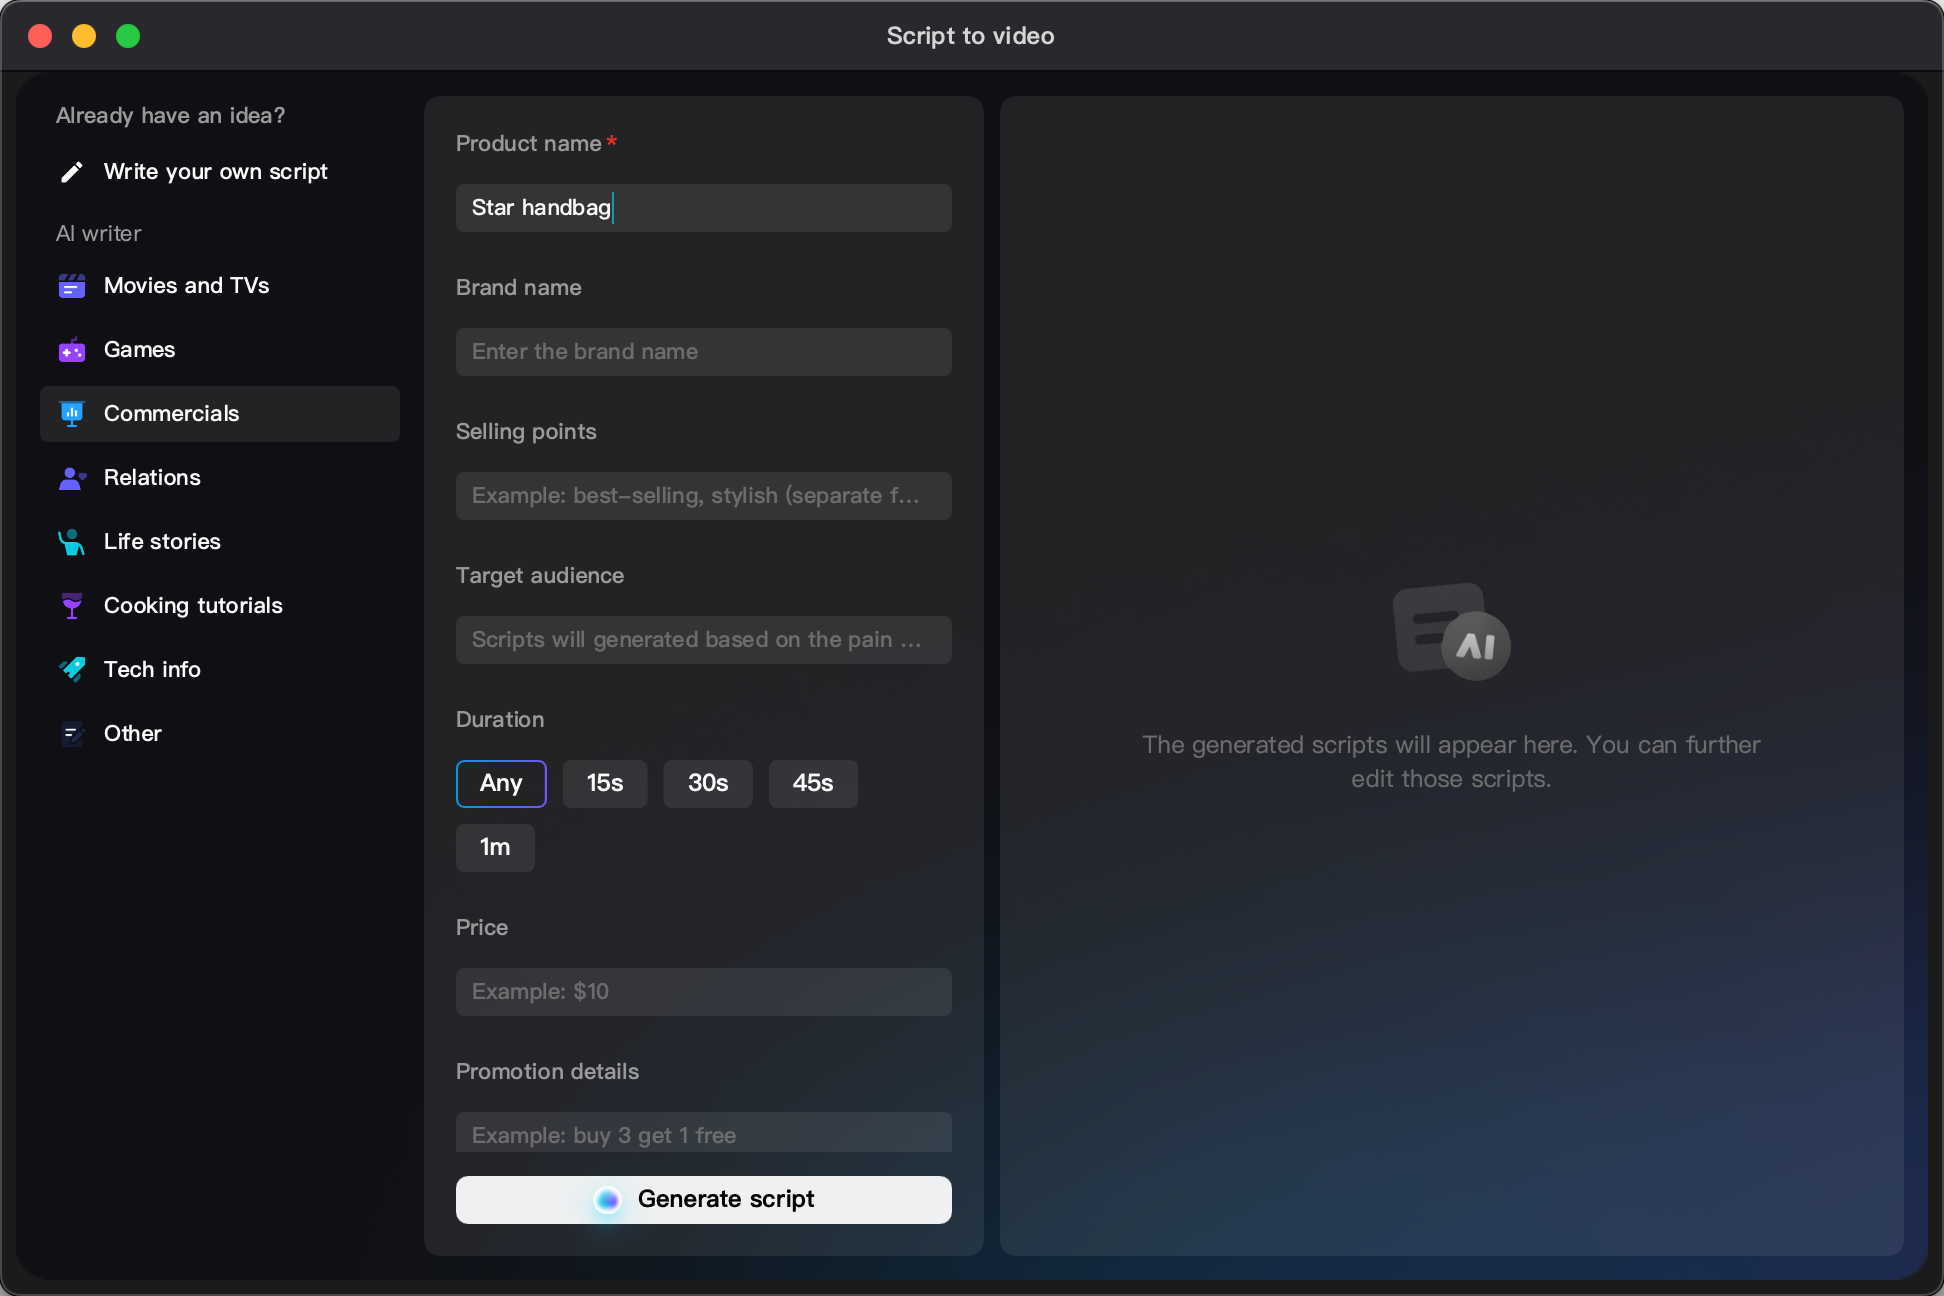This screenshot has width=1944, height=1296.
Task: Click the Product name input field
Action: [x=704, y=207]
